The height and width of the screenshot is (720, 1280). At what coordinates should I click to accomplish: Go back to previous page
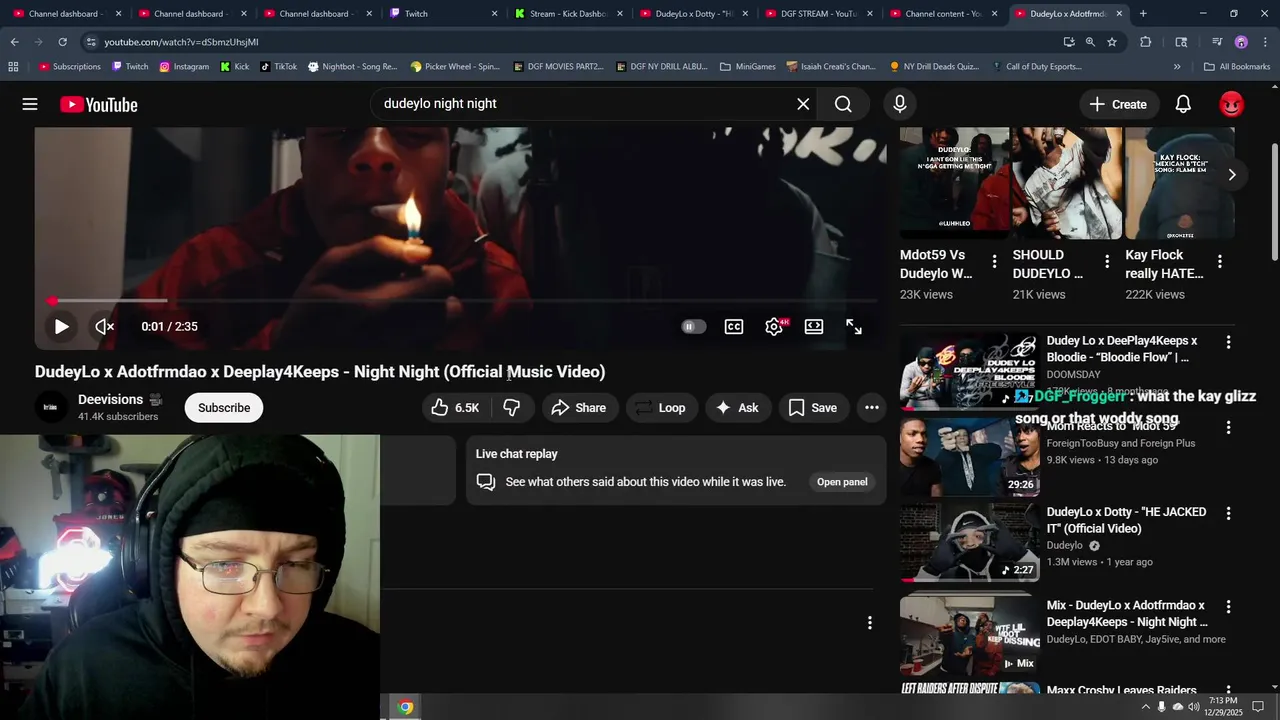pyautogui.click(x=14, y=42)
